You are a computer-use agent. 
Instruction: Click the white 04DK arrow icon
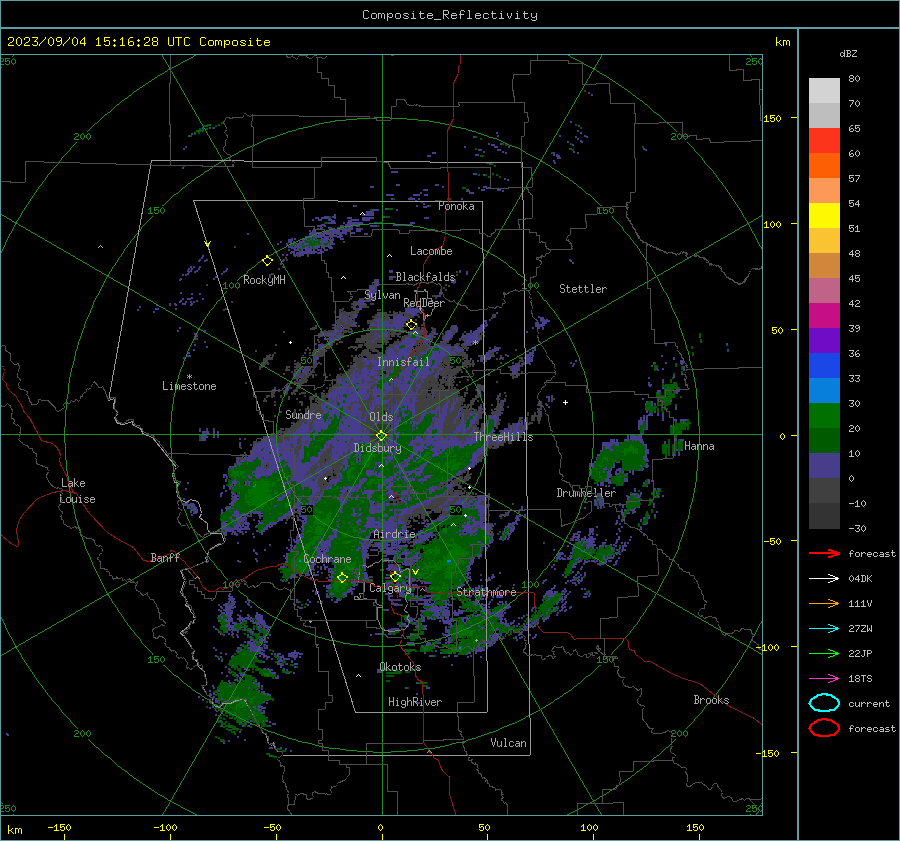[x=824, y=579]
